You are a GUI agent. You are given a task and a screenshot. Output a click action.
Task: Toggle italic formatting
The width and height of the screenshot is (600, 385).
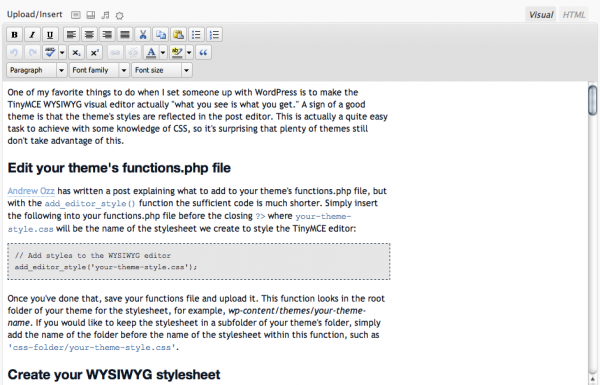[x=33, y=34]
